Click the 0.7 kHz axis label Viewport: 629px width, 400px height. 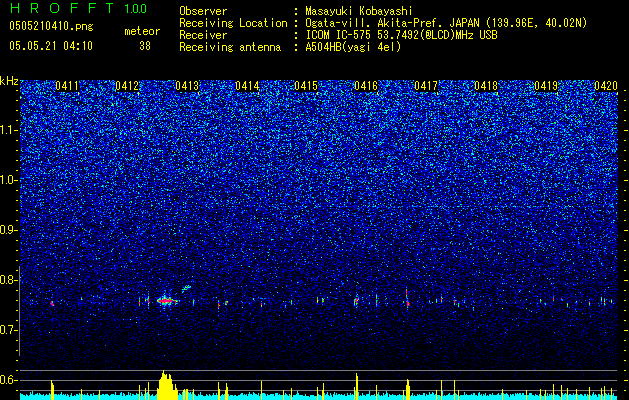click(x=8, y=330)
